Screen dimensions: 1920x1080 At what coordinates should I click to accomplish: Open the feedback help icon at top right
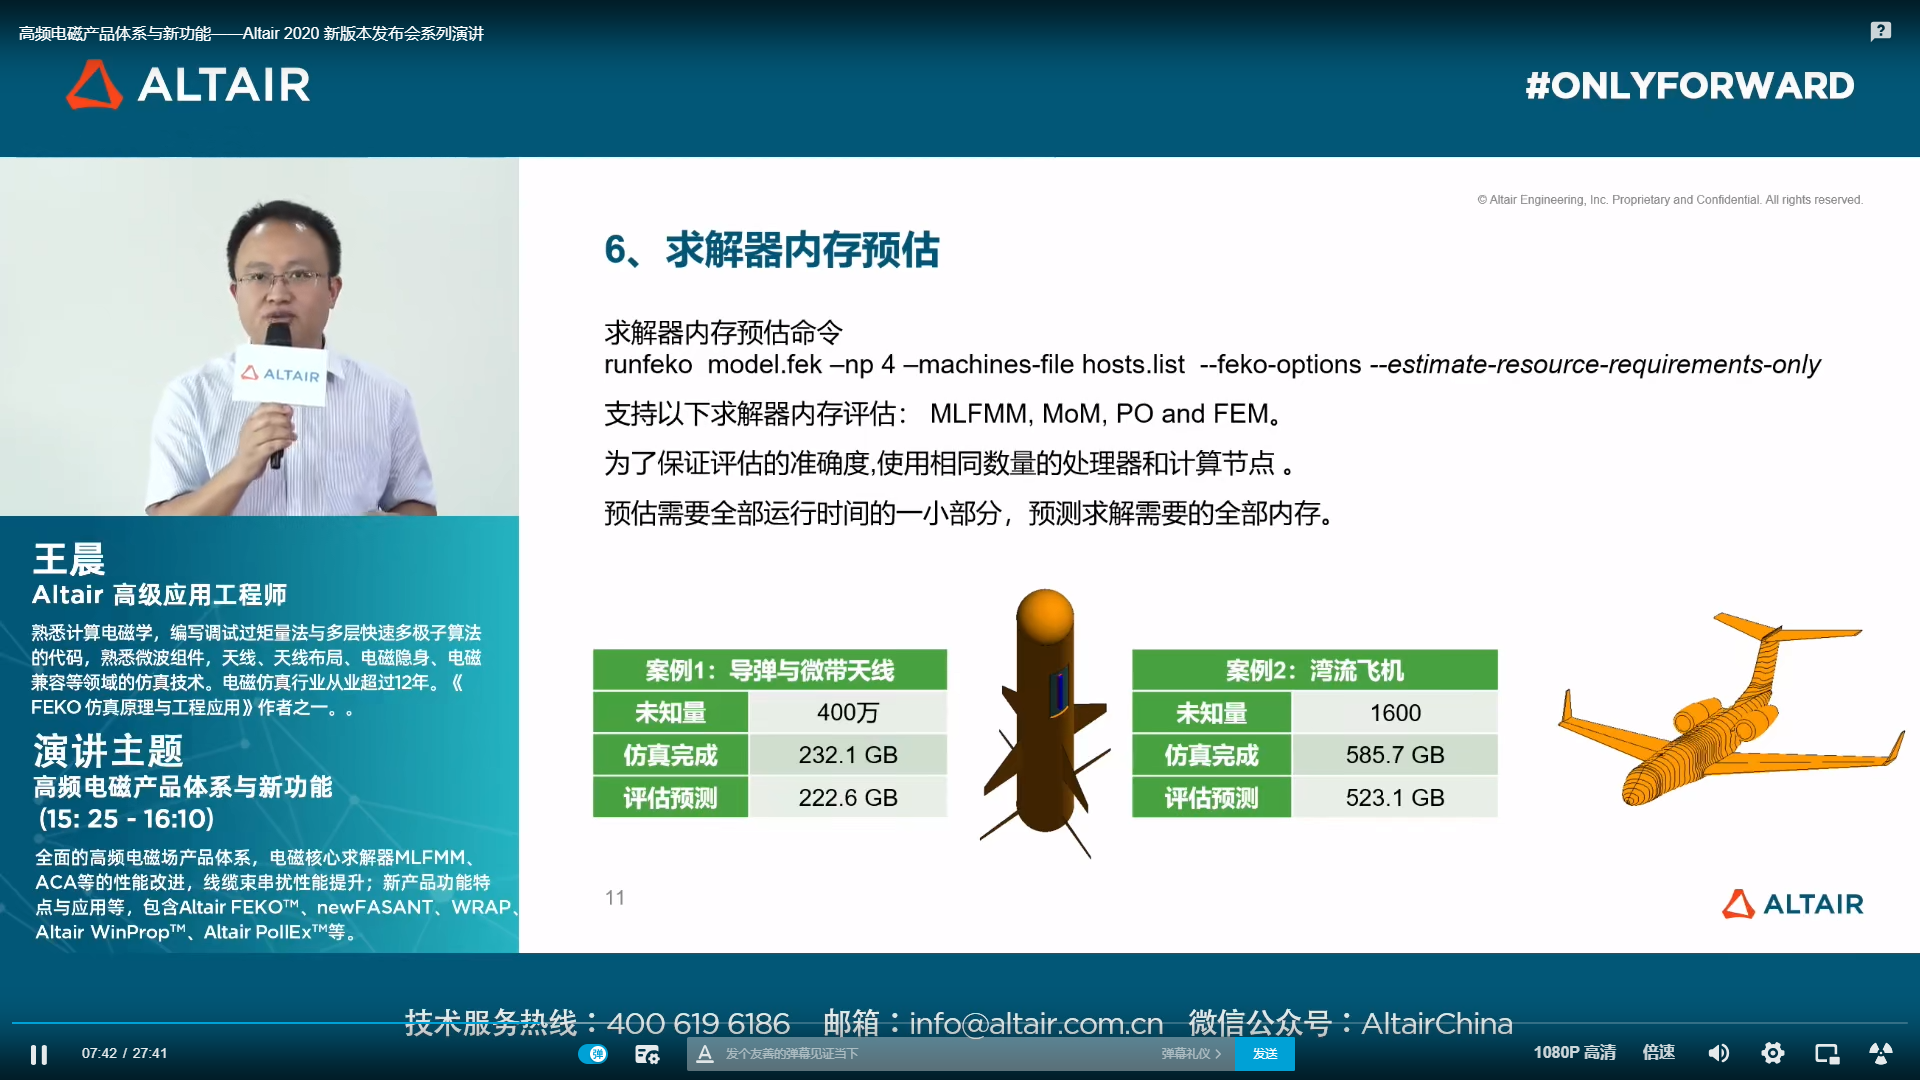(1881, 32)
